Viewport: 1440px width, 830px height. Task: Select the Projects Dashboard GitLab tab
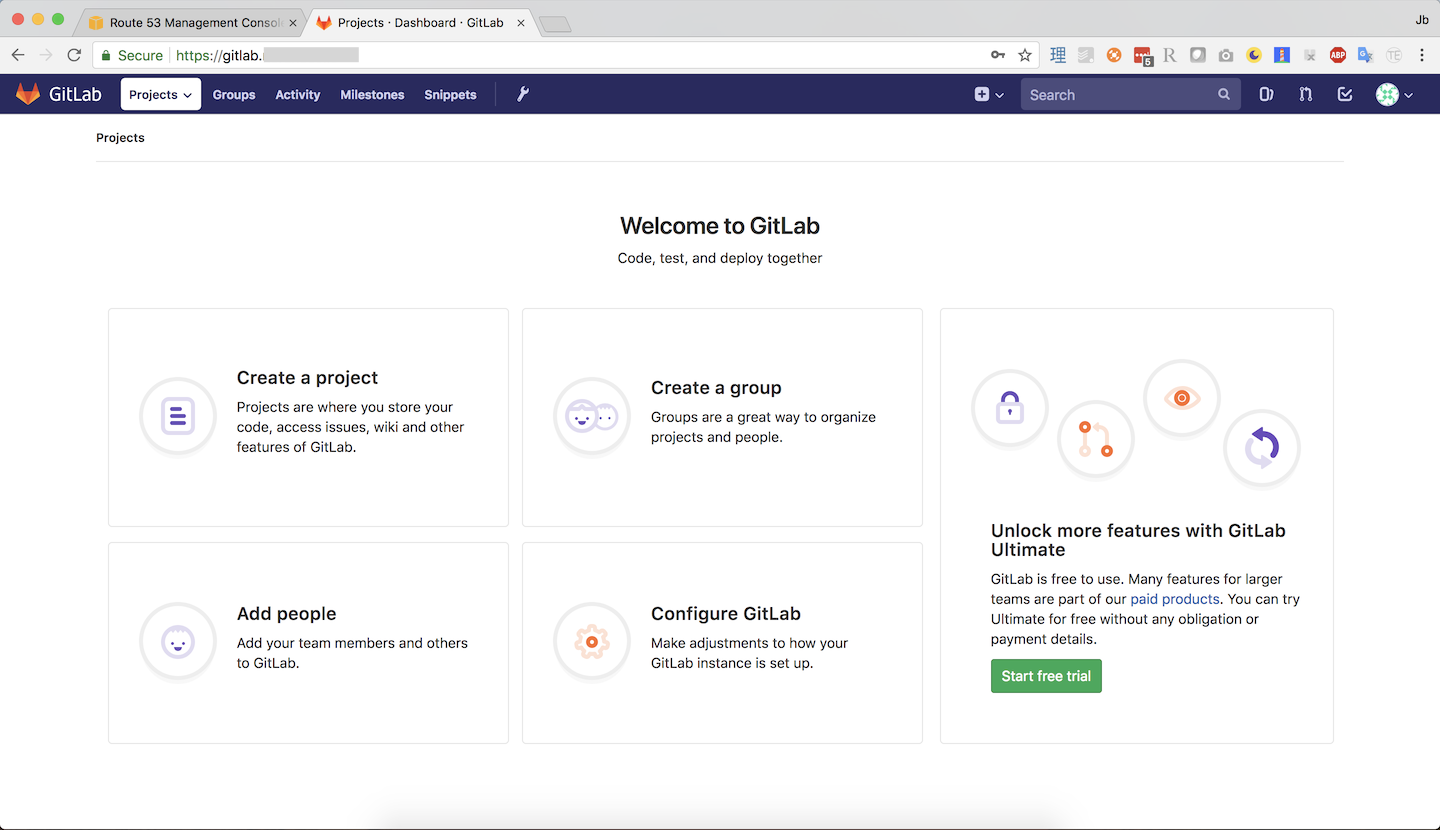[420, 22]
